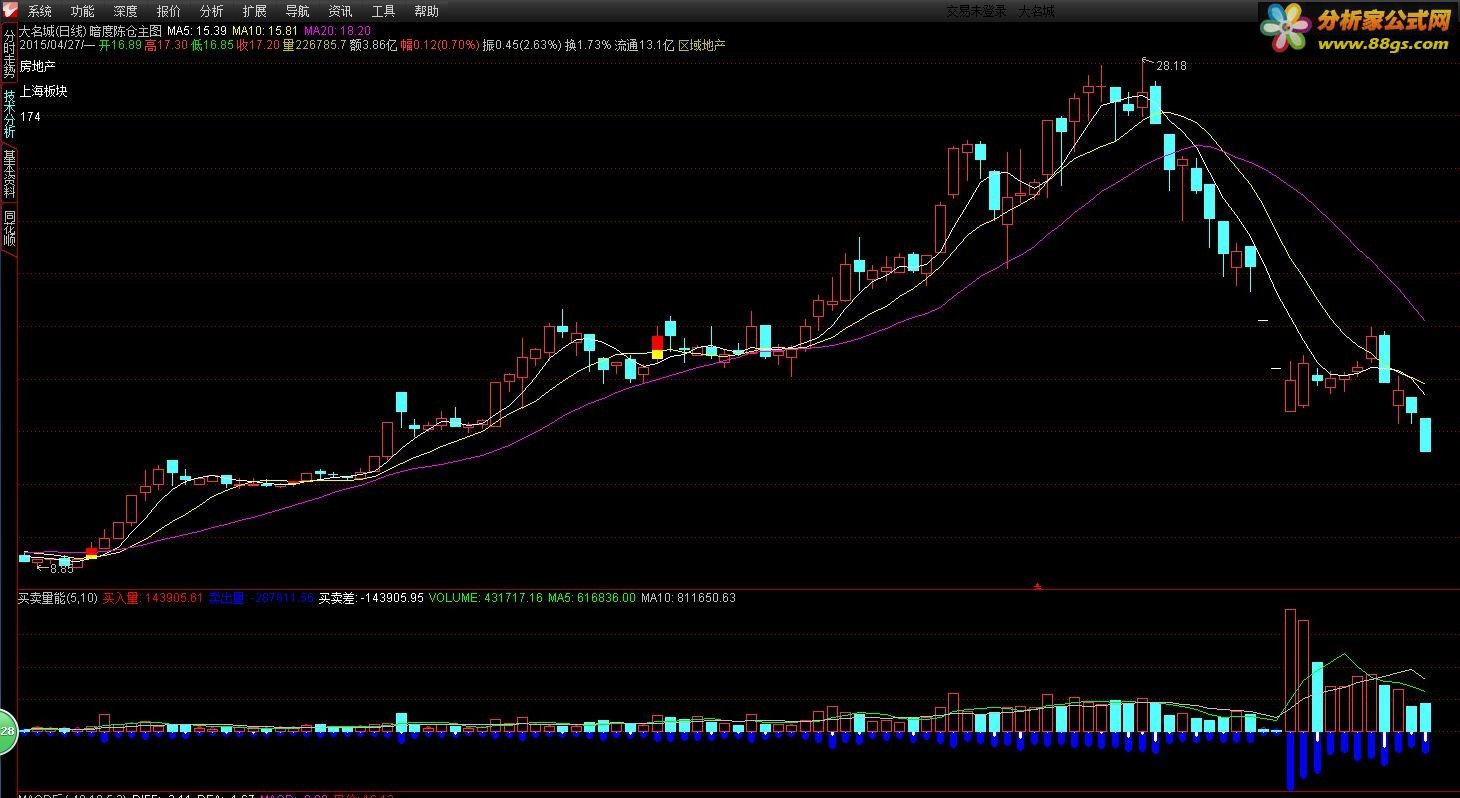Click the green circle badge 28
Image resolution: width=1460 pixels, height=798 pixels.
(6, 731)
